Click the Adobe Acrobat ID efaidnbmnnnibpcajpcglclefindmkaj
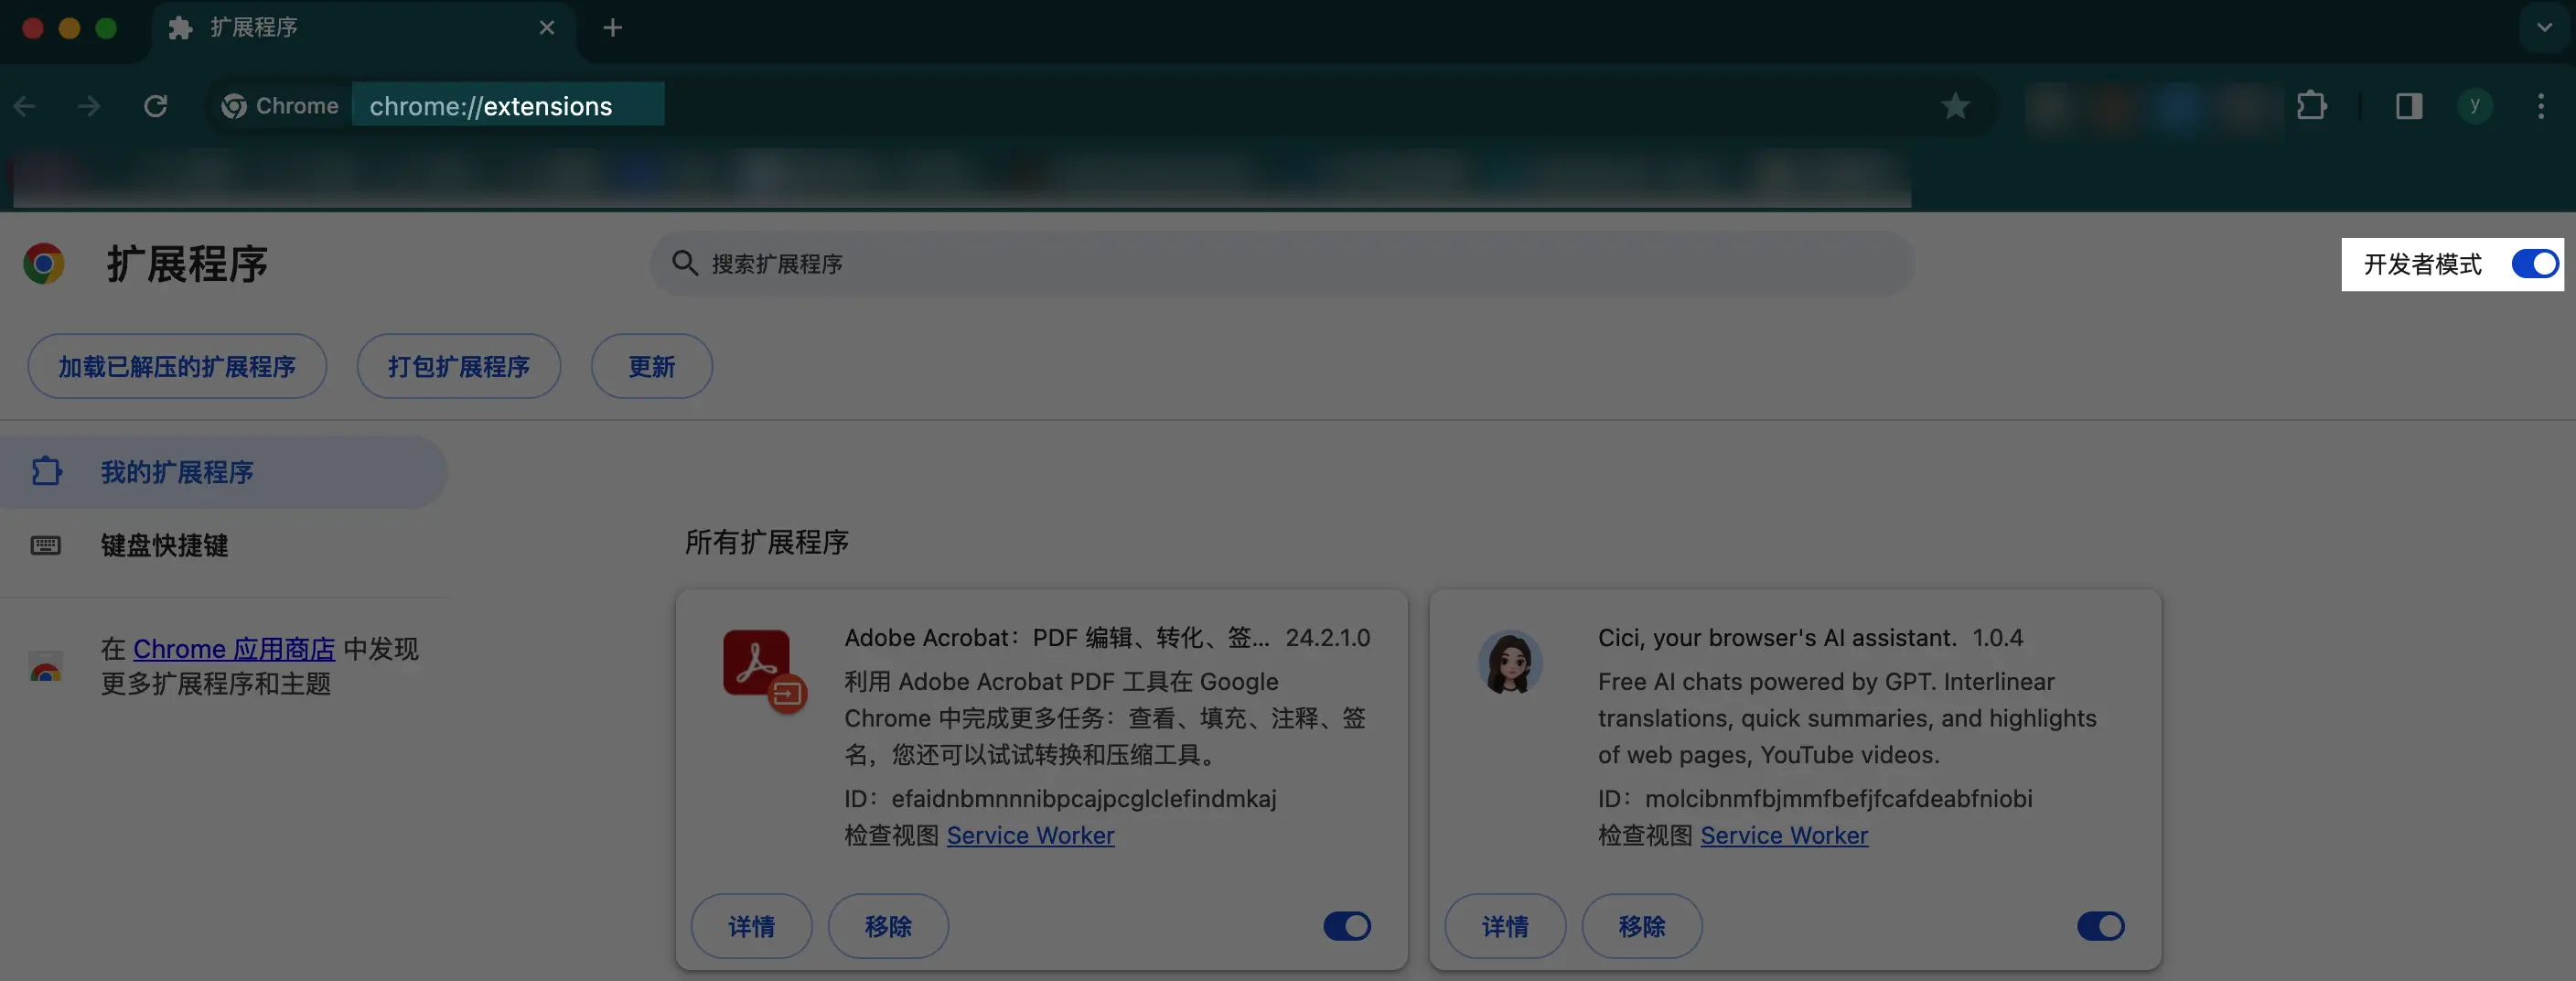The width and height of the screenshot is (2576, 981). tap(1084, 799)
